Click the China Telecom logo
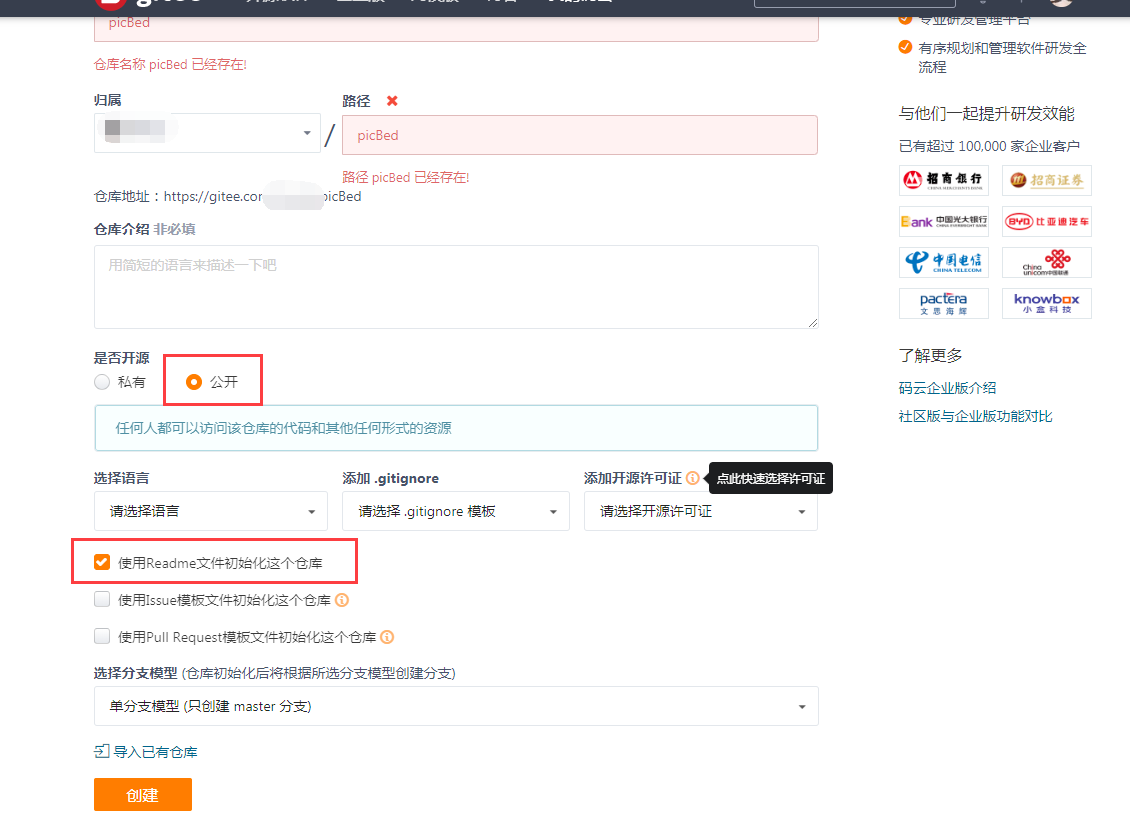This screenshot has width=1130, height=821. click(x=944, y=263)
